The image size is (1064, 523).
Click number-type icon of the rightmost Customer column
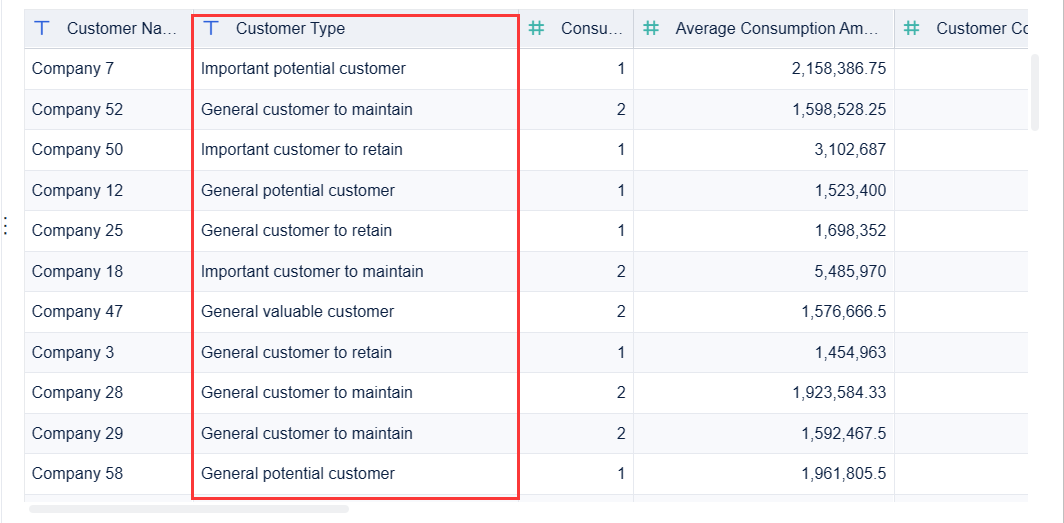coord(912,29)
